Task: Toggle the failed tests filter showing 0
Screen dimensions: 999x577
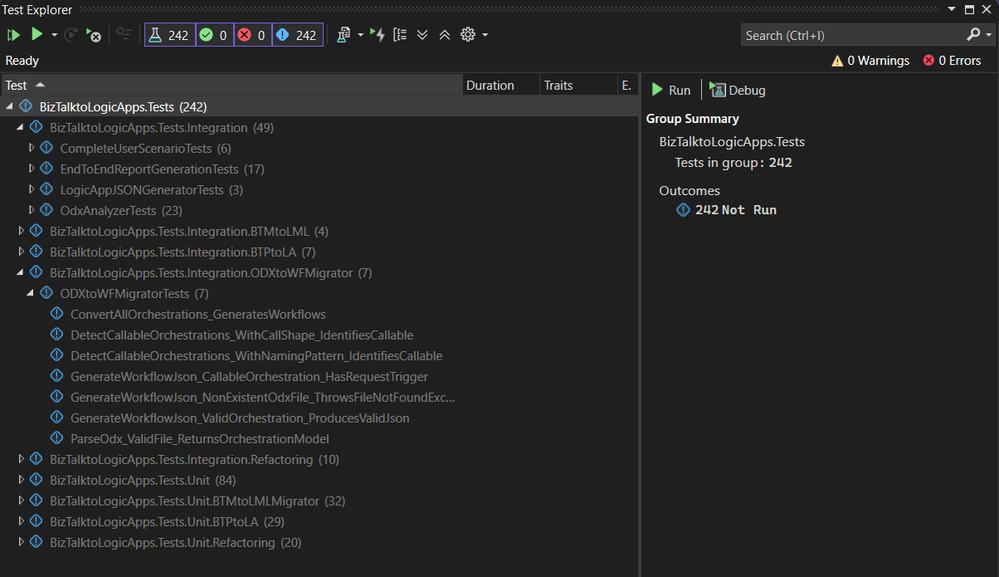Action: 252,35
